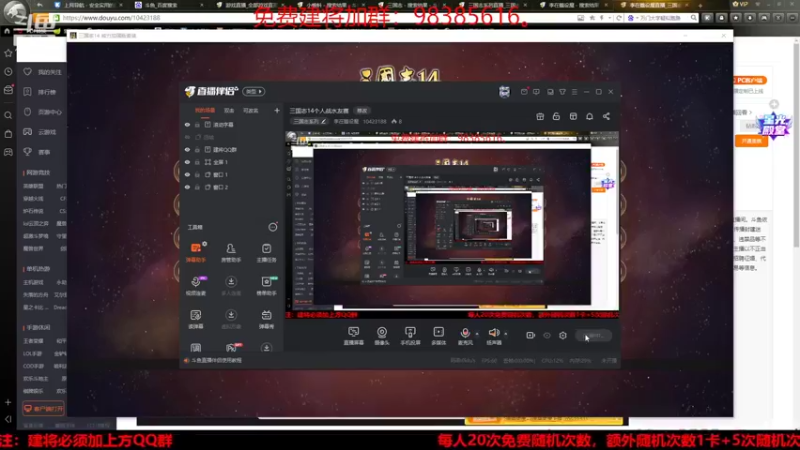The image size is (800, 450).
Task: Open streaming settings gear icon
Action: (x=563, y=335)
